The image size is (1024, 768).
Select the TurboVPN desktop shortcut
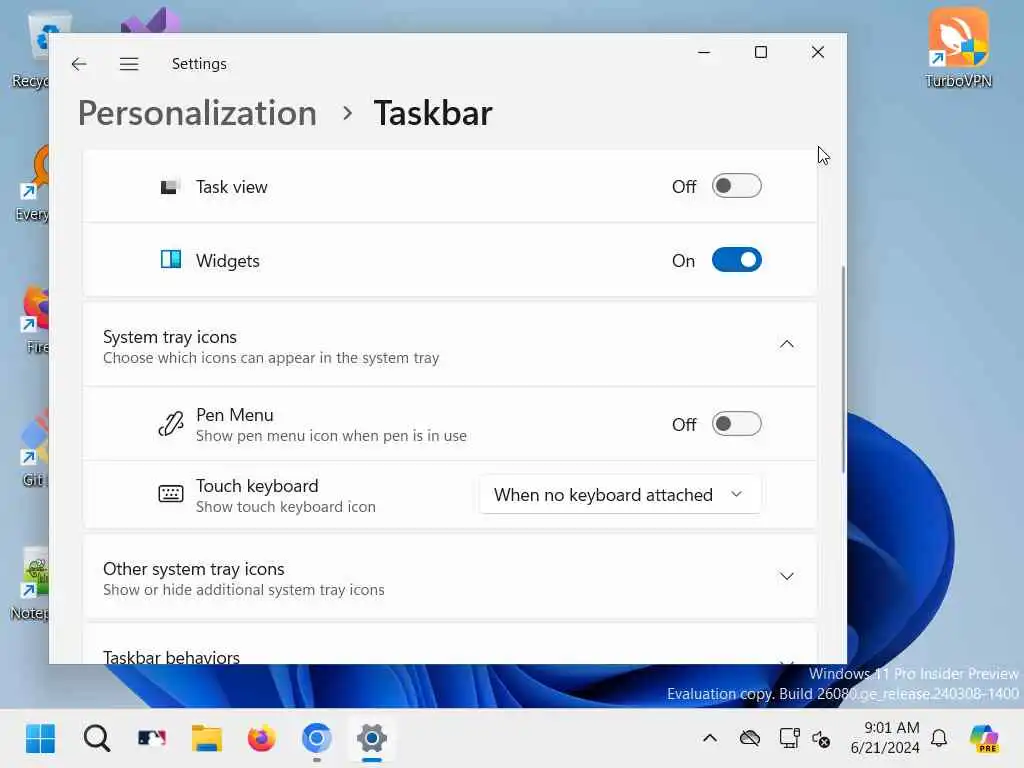(959, 48)
